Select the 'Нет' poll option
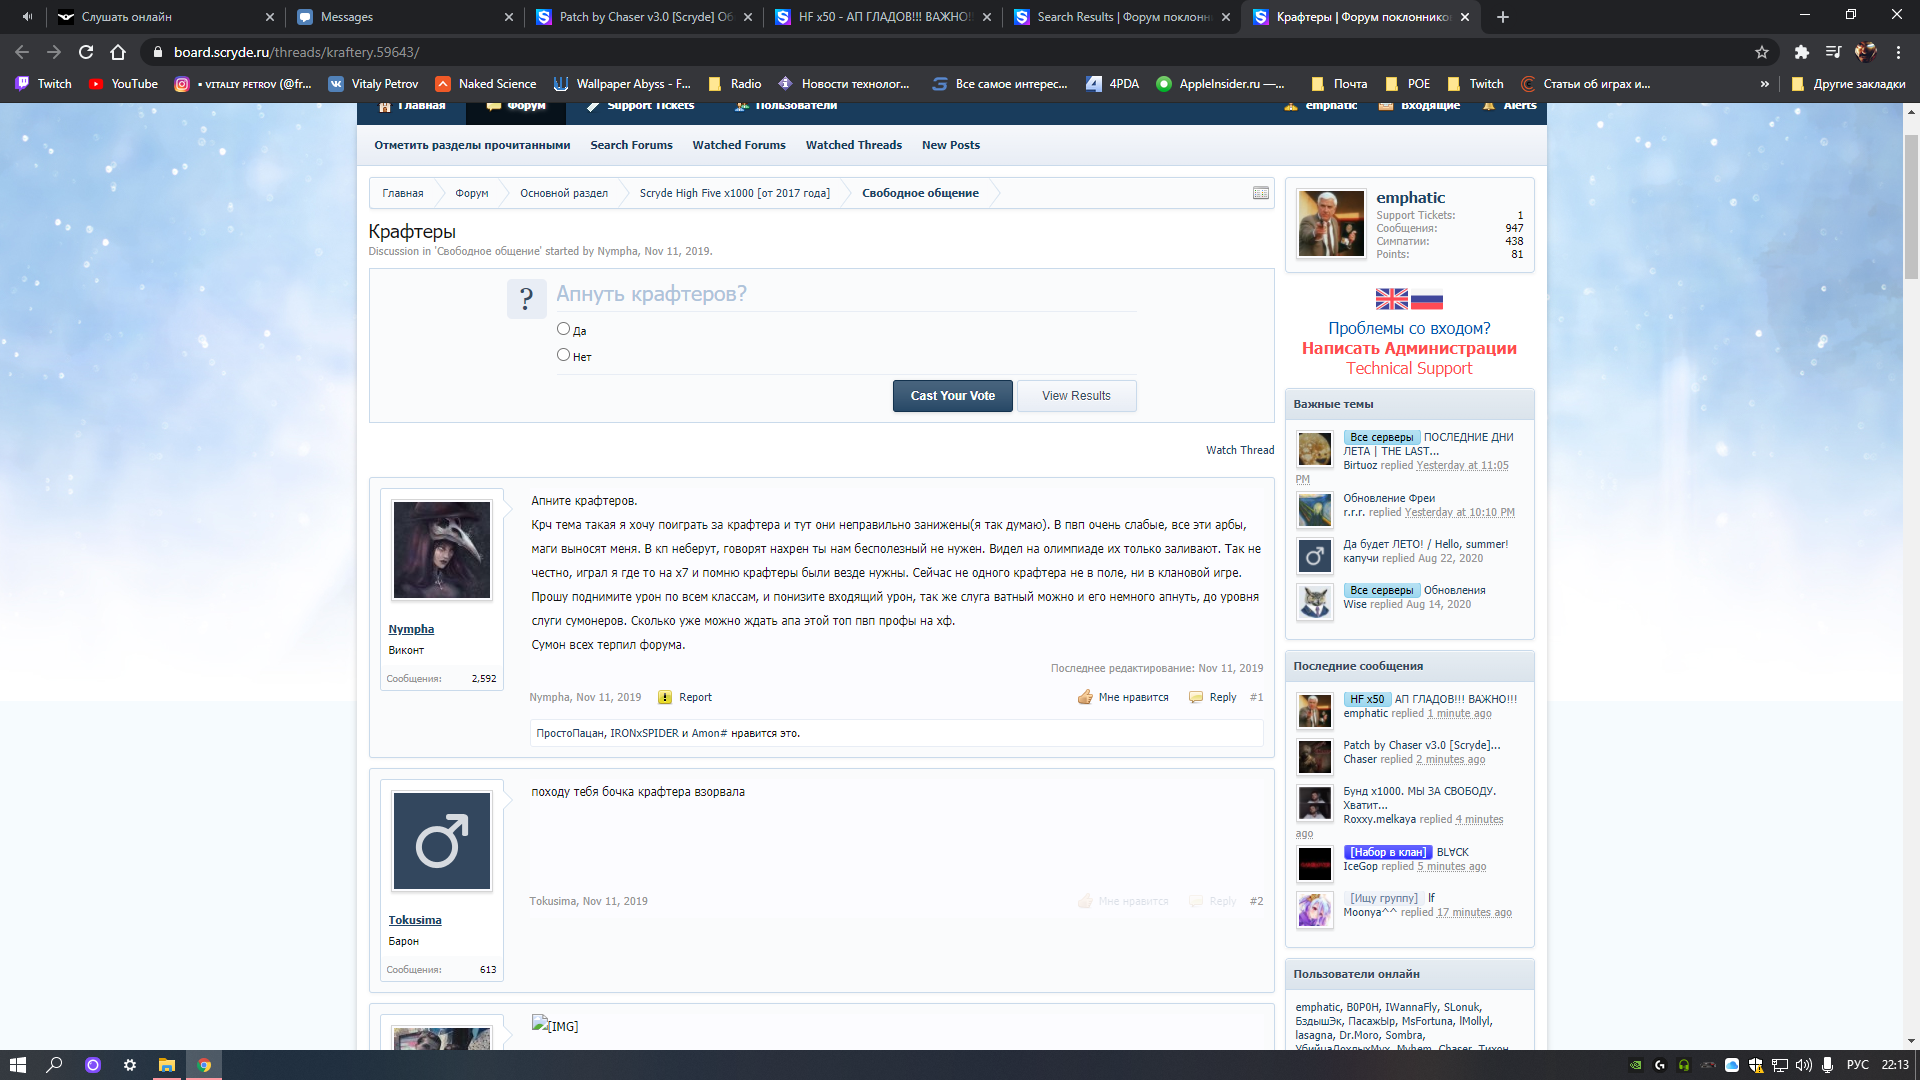 point(563,355)
